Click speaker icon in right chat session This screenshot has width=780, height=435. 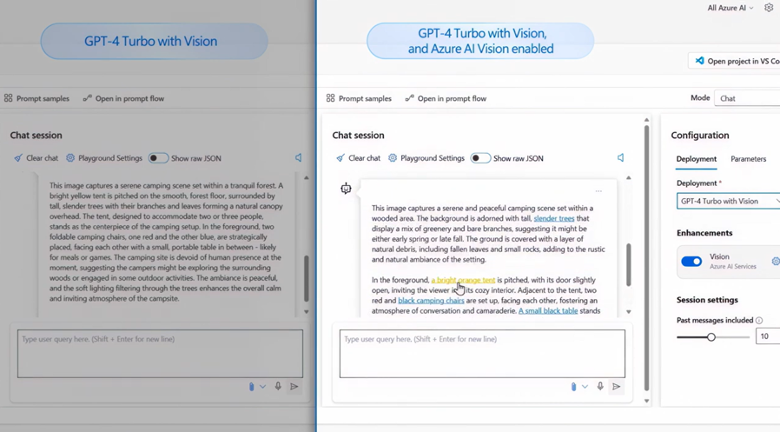(x=621, y=158)
